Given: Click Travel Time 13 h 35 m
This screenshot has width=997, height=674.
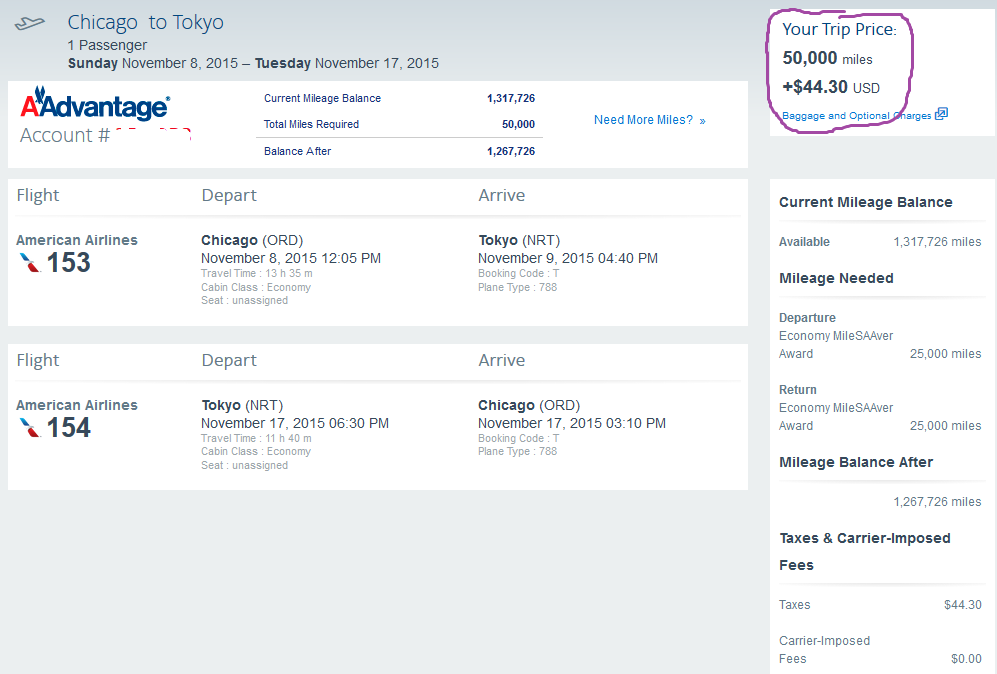Looking at the screenshot, I should [x=256, y=273].
